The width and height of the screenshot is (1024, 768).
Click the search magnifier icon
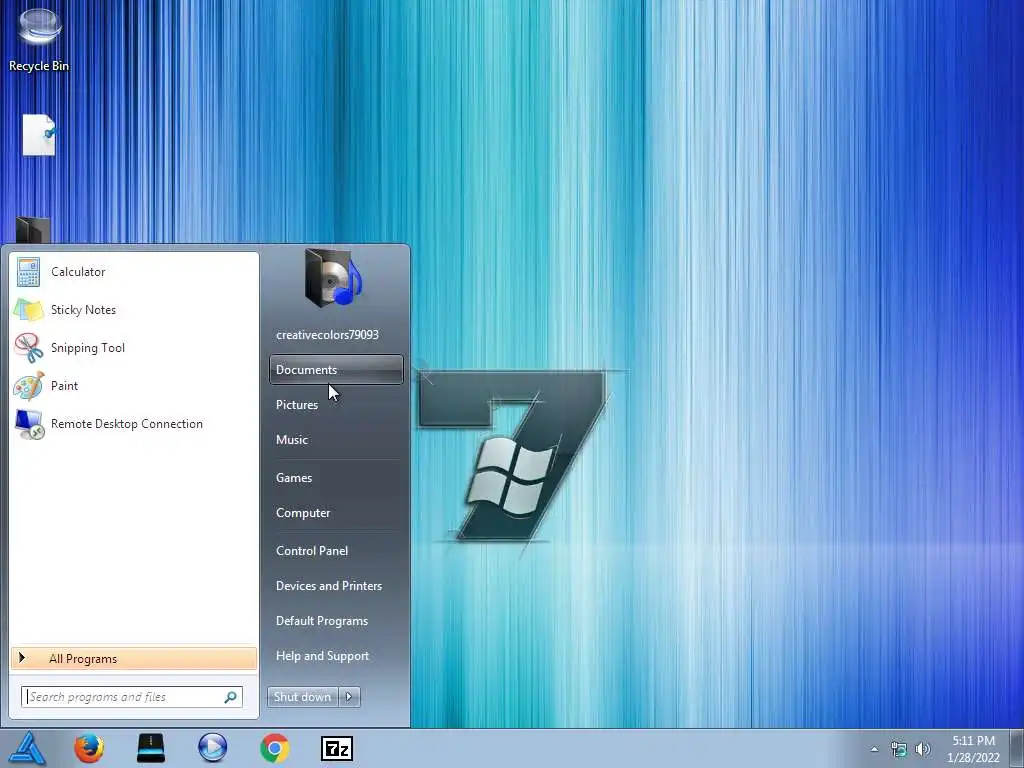pyautogui.click(x=231, y=697)
